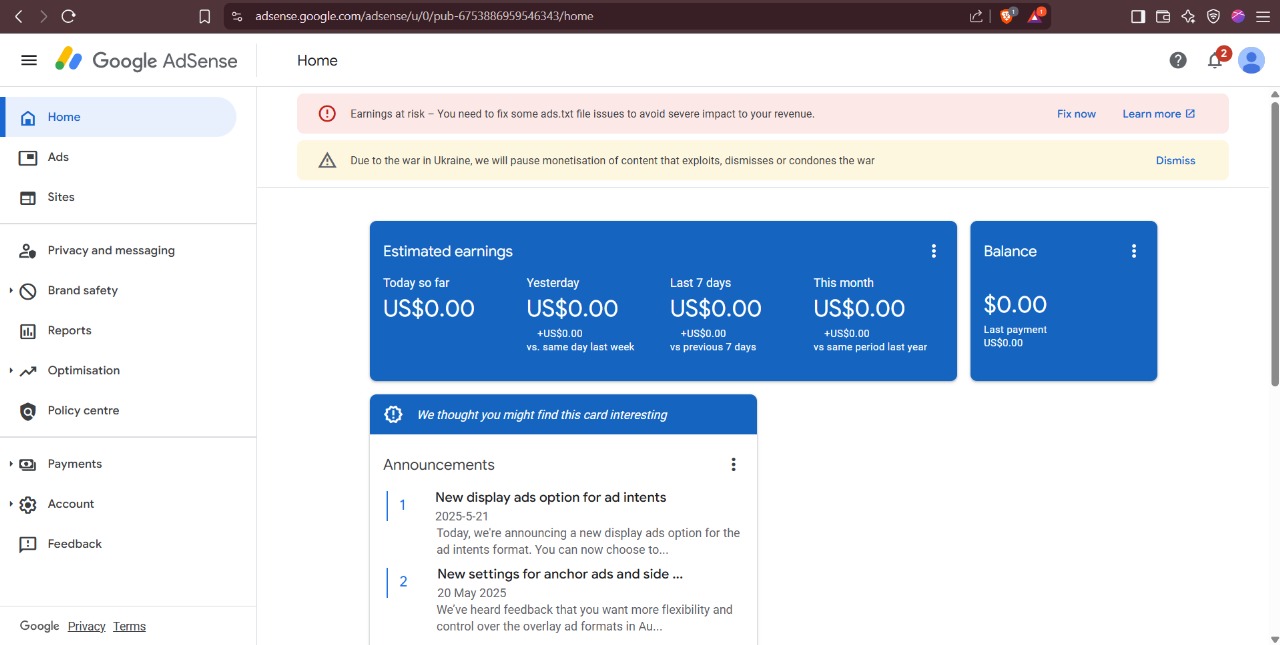Open announcement New settings for anchor ads

[560, 574]
